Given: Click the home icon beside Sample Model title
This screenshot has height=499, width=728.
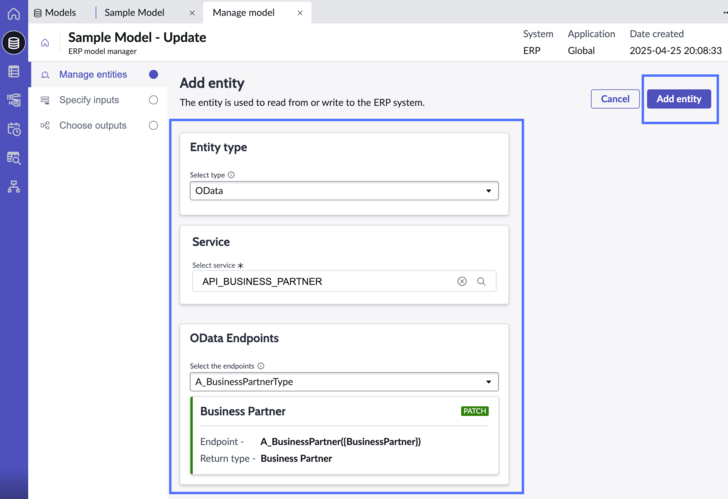Looking at the screenshot, I should 45,43.
